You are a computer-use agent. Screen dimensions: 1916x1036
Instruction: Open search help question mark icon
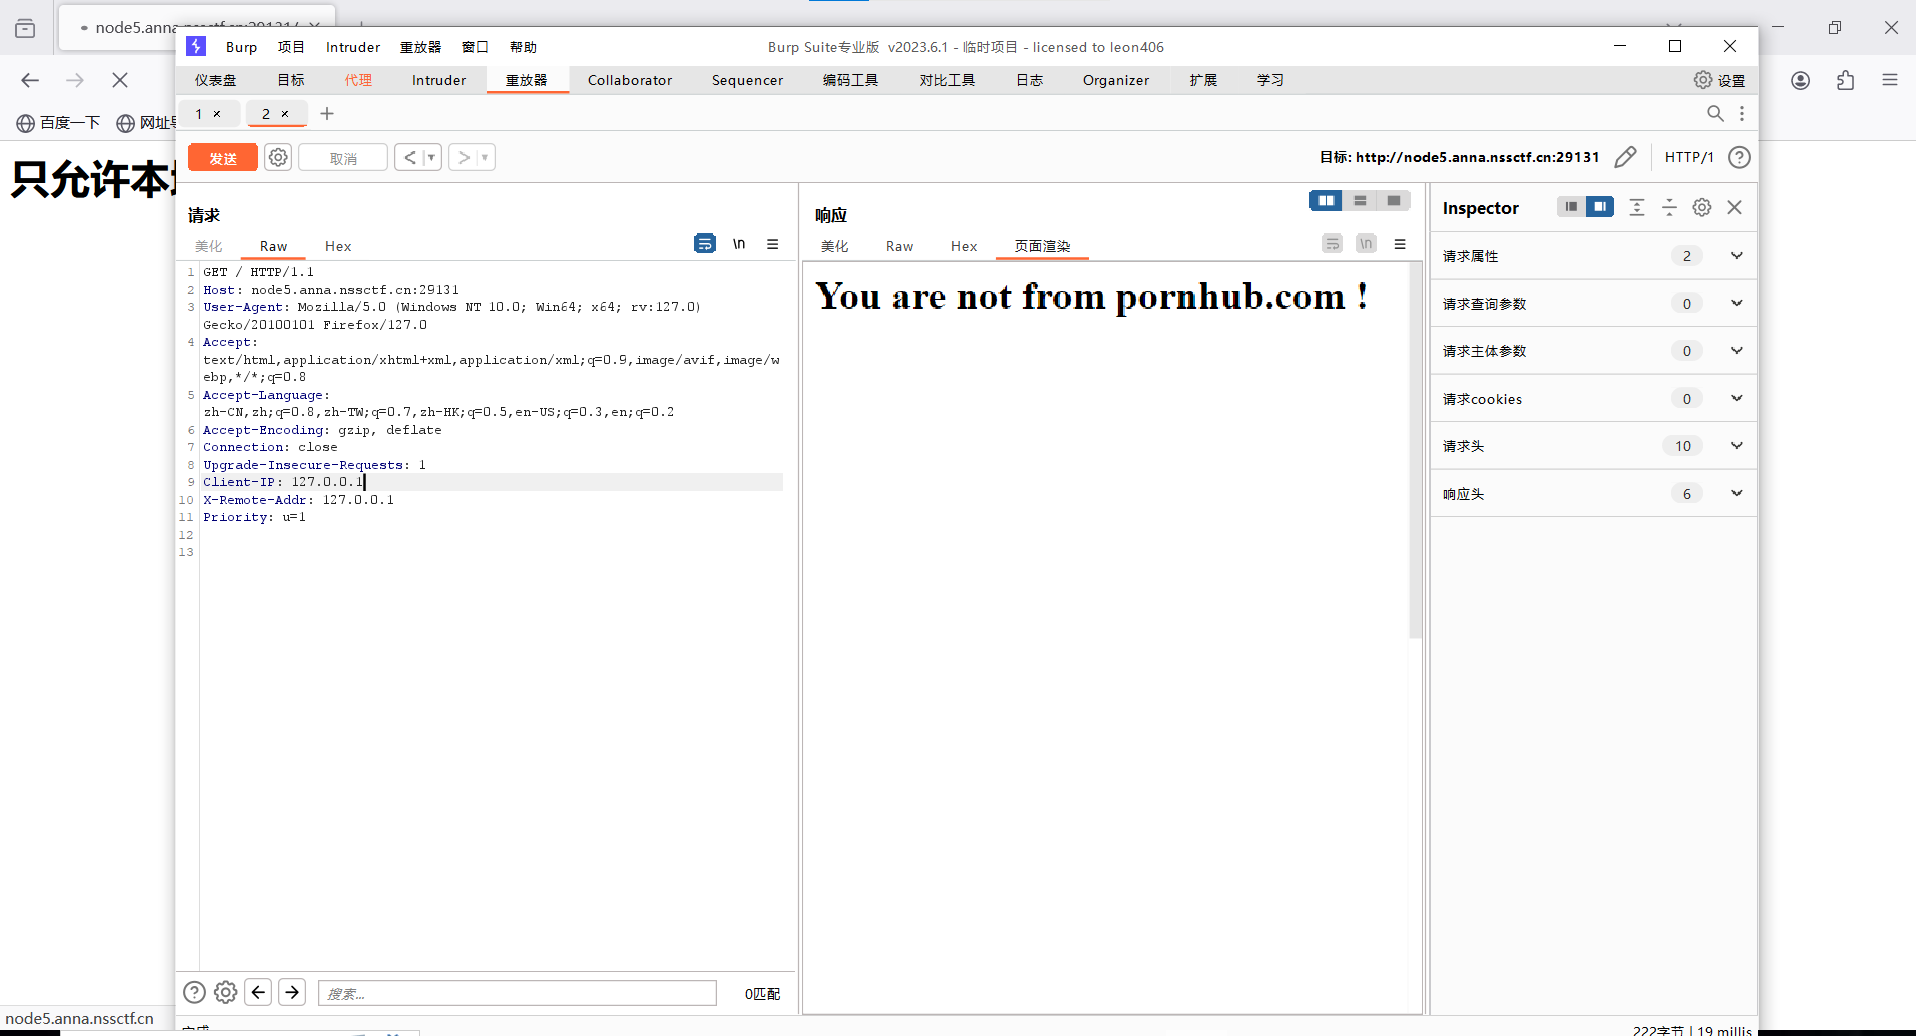coord(194,992)
